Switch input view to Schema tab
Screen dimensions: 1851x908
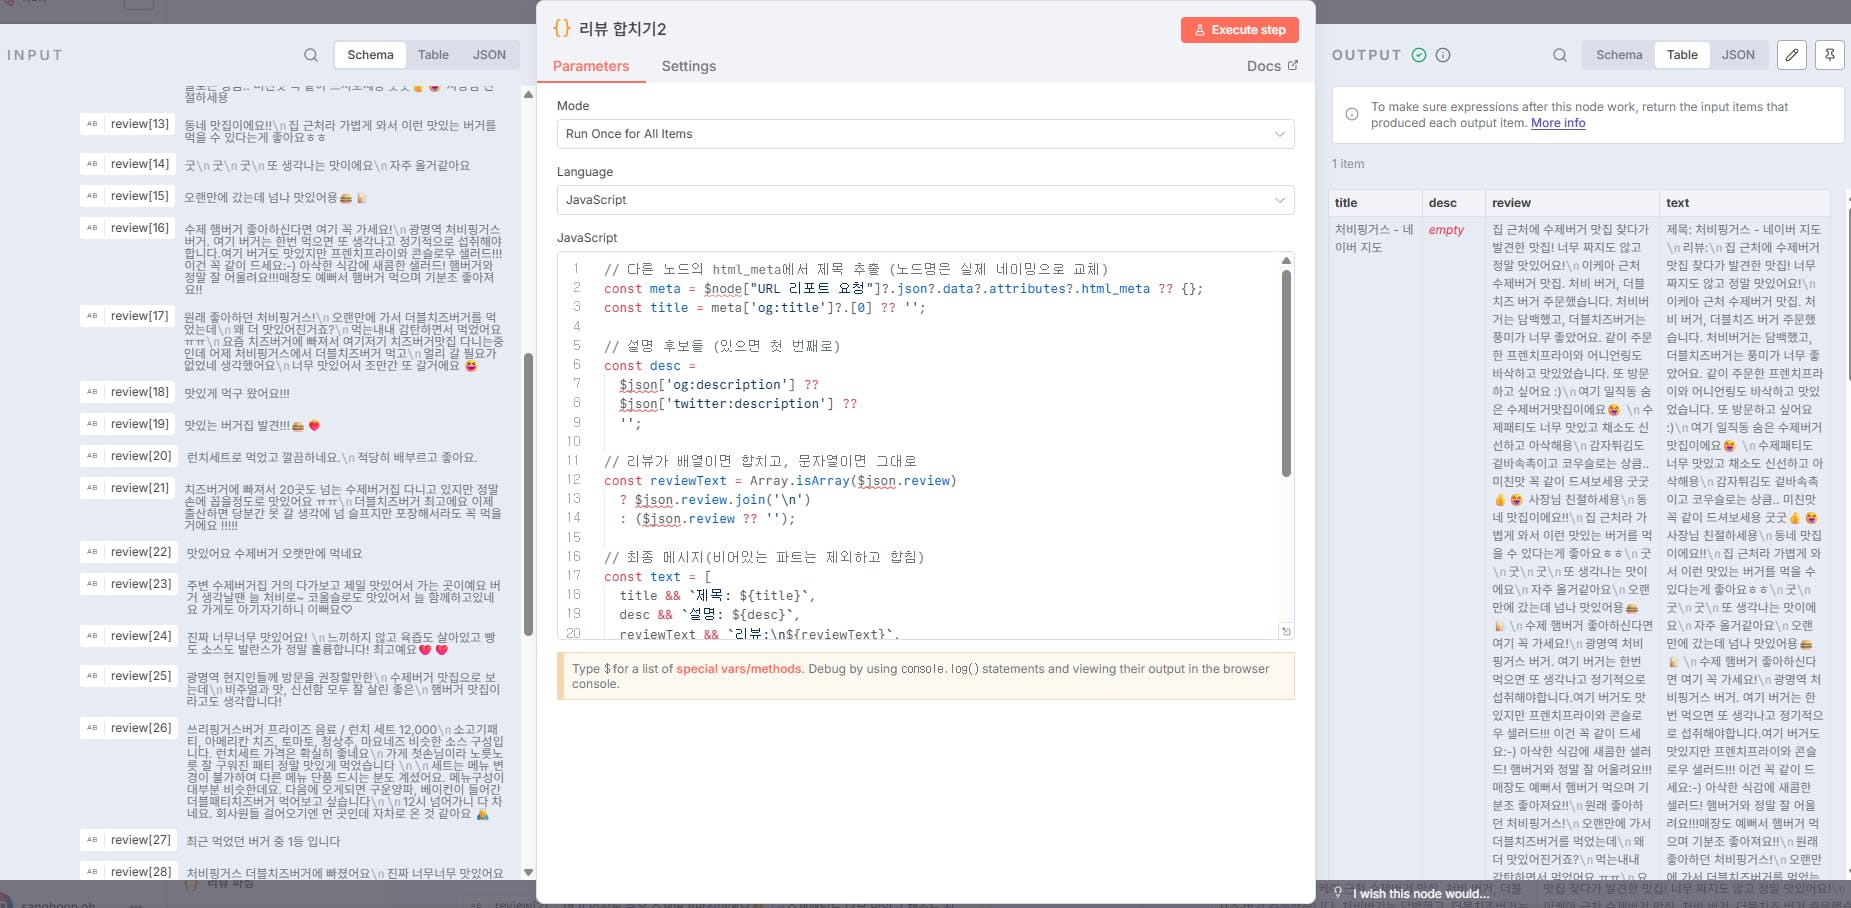370,55
